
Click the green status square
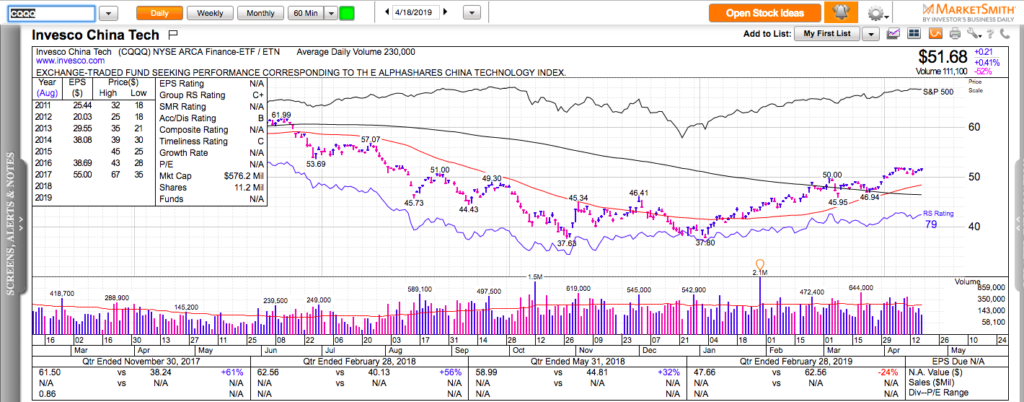(346, 12)
